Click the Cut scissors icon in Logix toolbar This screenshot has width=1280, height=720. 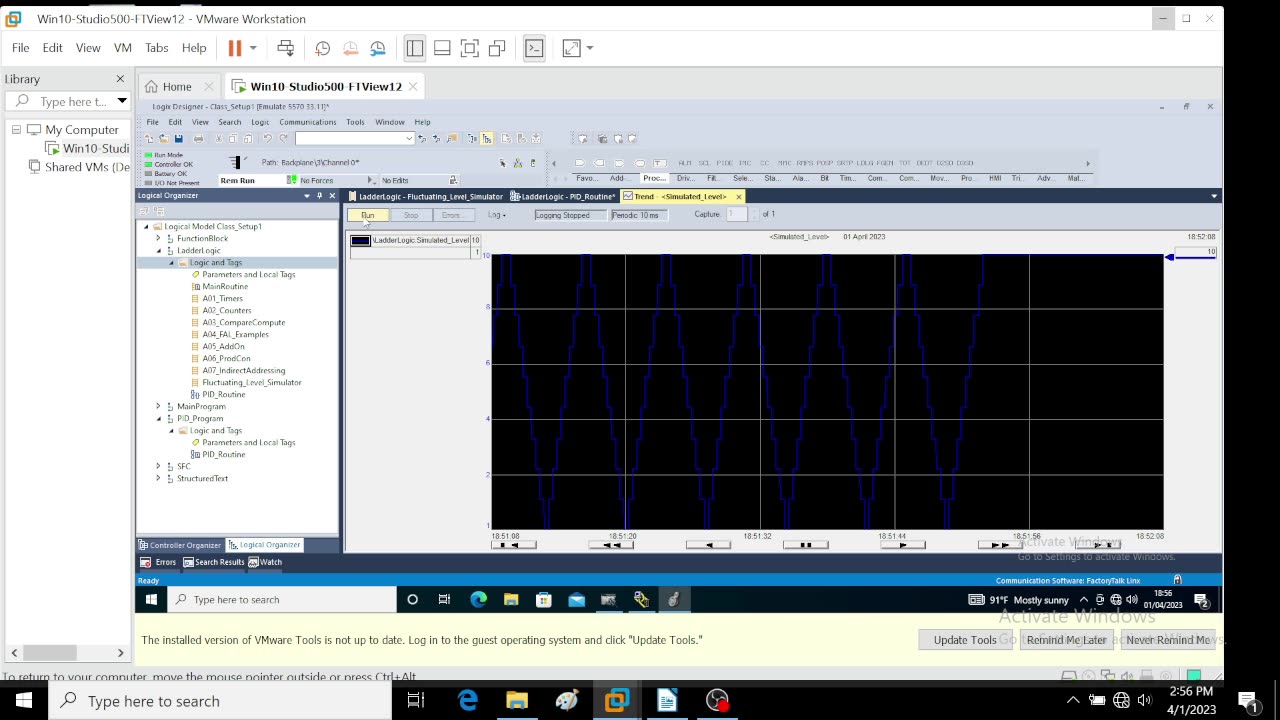[218, 138]
